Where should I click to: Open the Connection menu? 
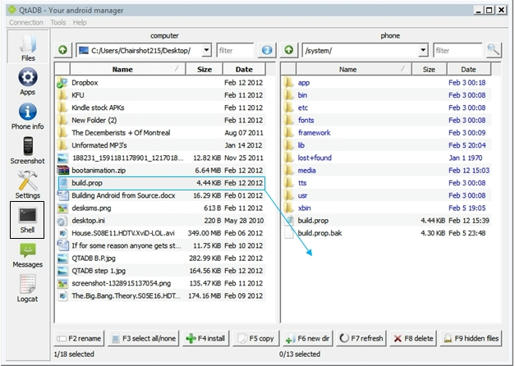26,22
